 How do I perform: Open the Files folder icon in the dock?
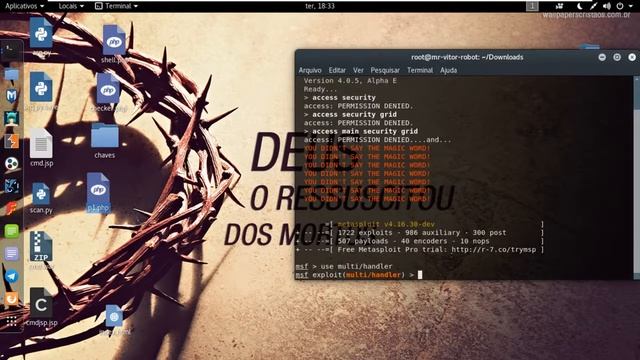pyautogui.click(x=11, y=74)
